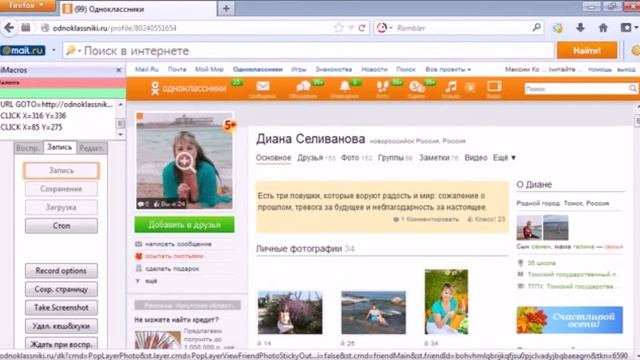The width and height of the screenshot is (640, 360).
Task: Click iMacros 'Запись' record button
Action: point(61,171)
